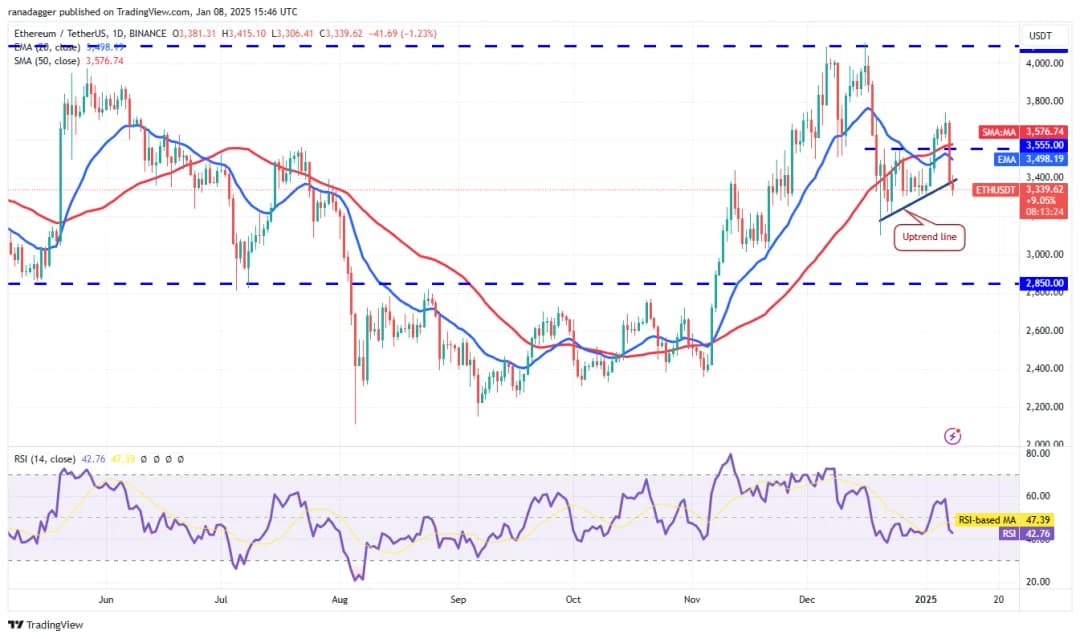Click the Uptrend line callout label
Image resolution: width=1080 pixels, height=639 pixels.
click(929, 237)
